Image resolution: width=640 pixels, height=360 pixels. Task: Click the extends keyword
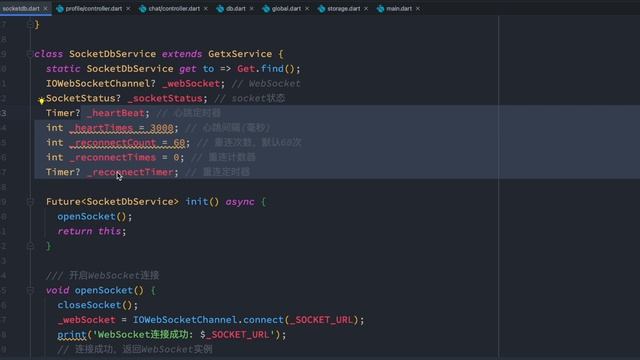182,54
